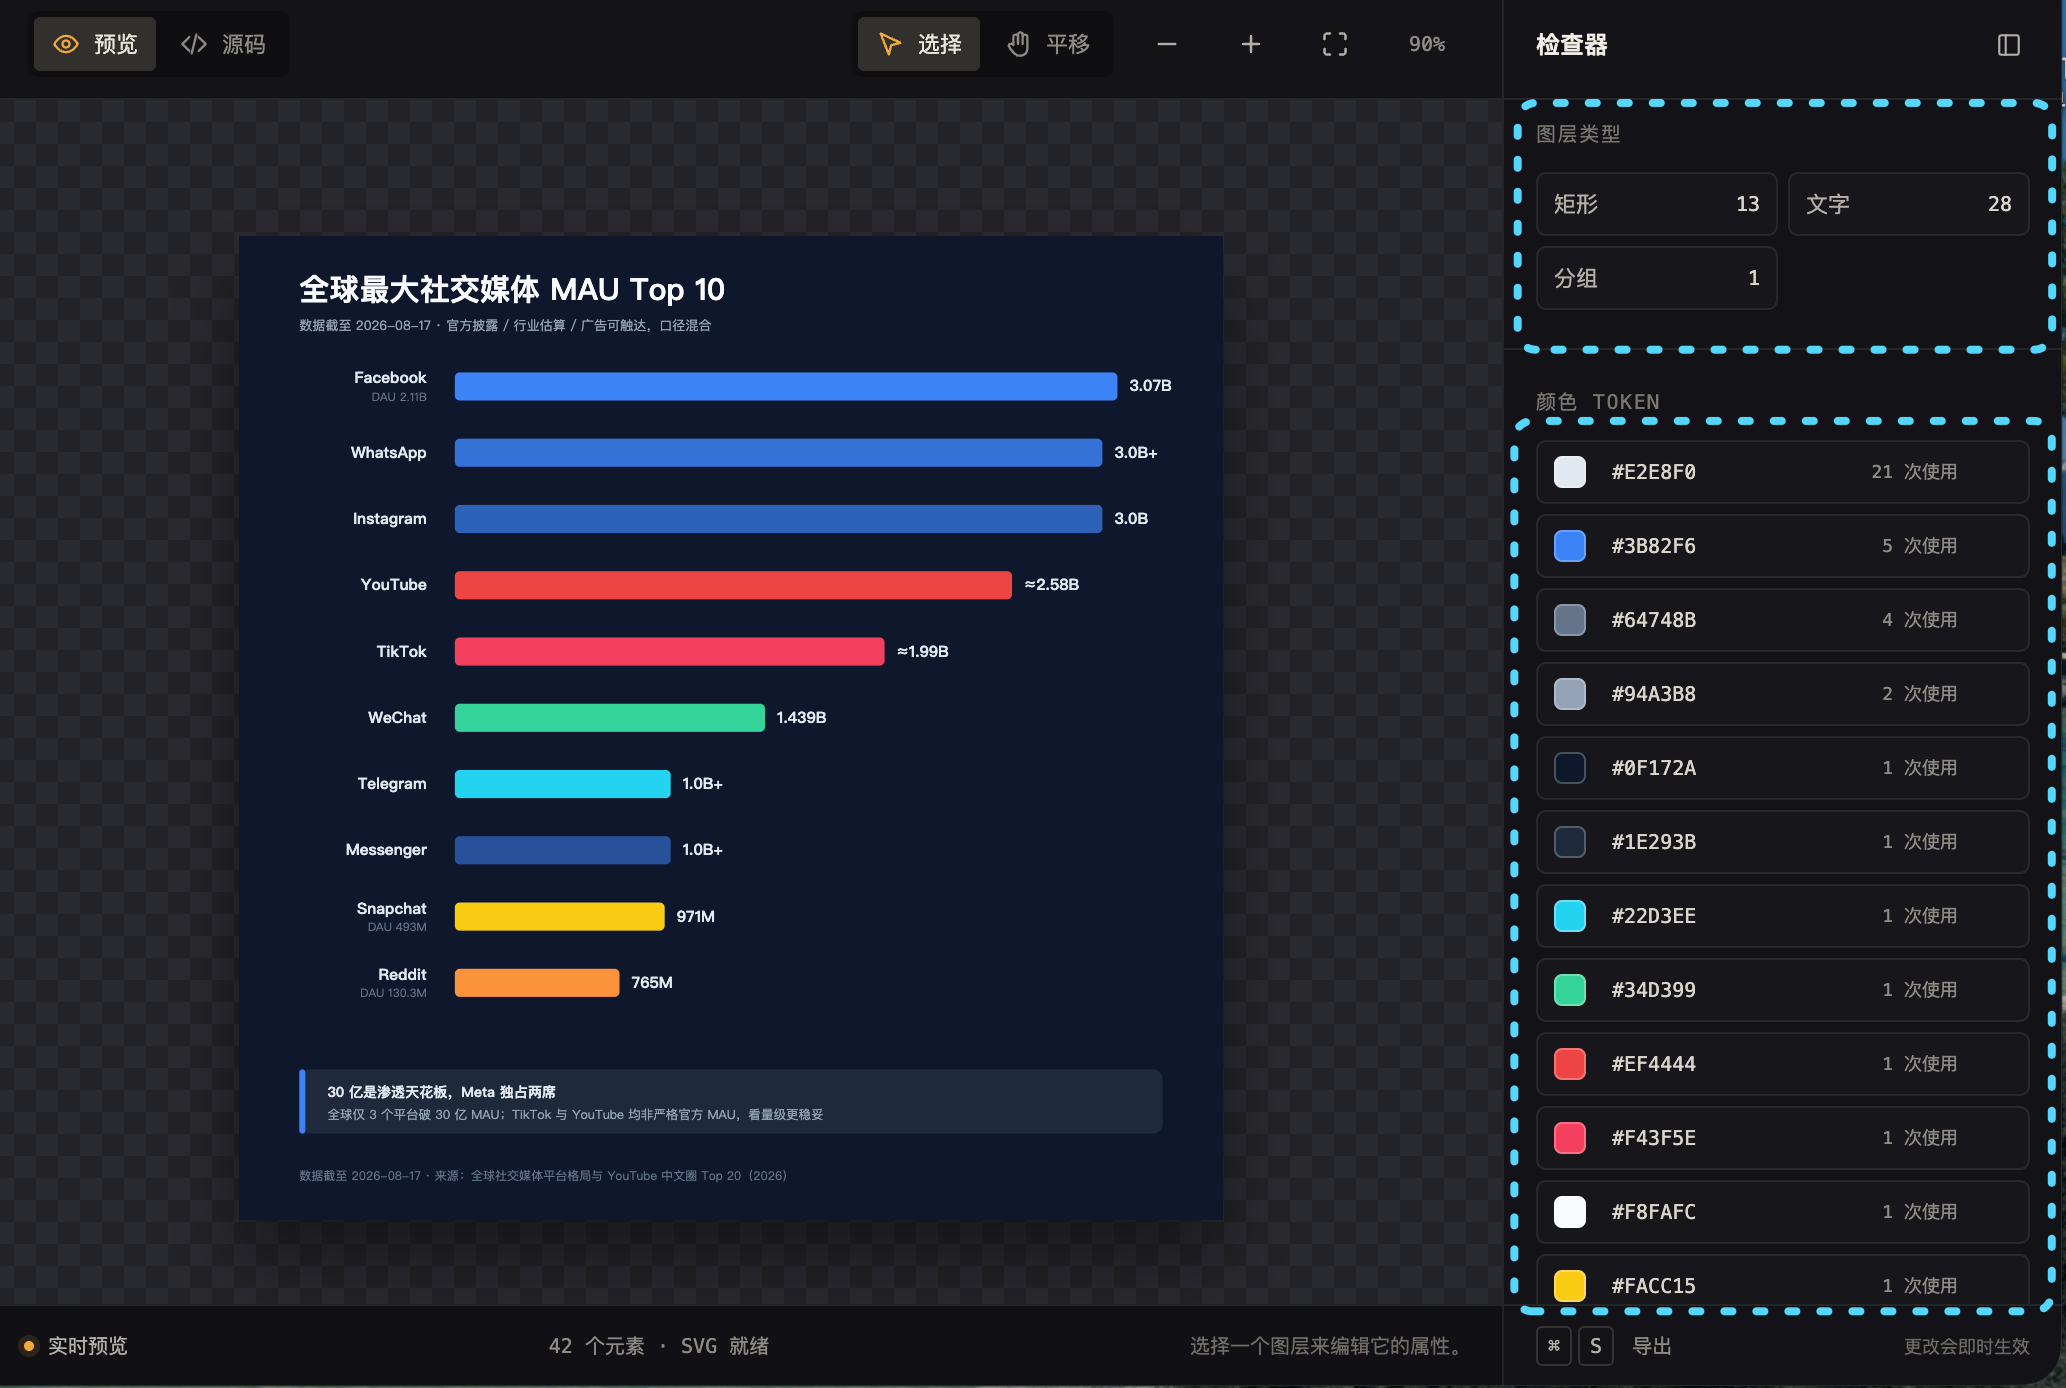Screen dimensions: 2066x1388
Task: Click the #F43F5E pink color swatch
Action: point(1570,1138)
